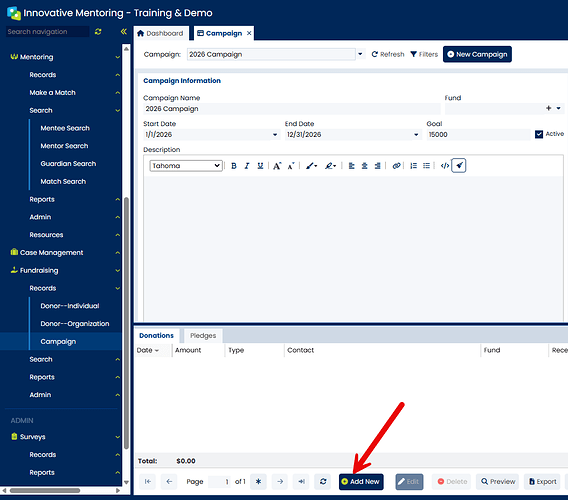This screenshot has height=500, width=568.
Task: Toggle the Active checkbox
Action: pyautogui.click(x=539, y=134)
